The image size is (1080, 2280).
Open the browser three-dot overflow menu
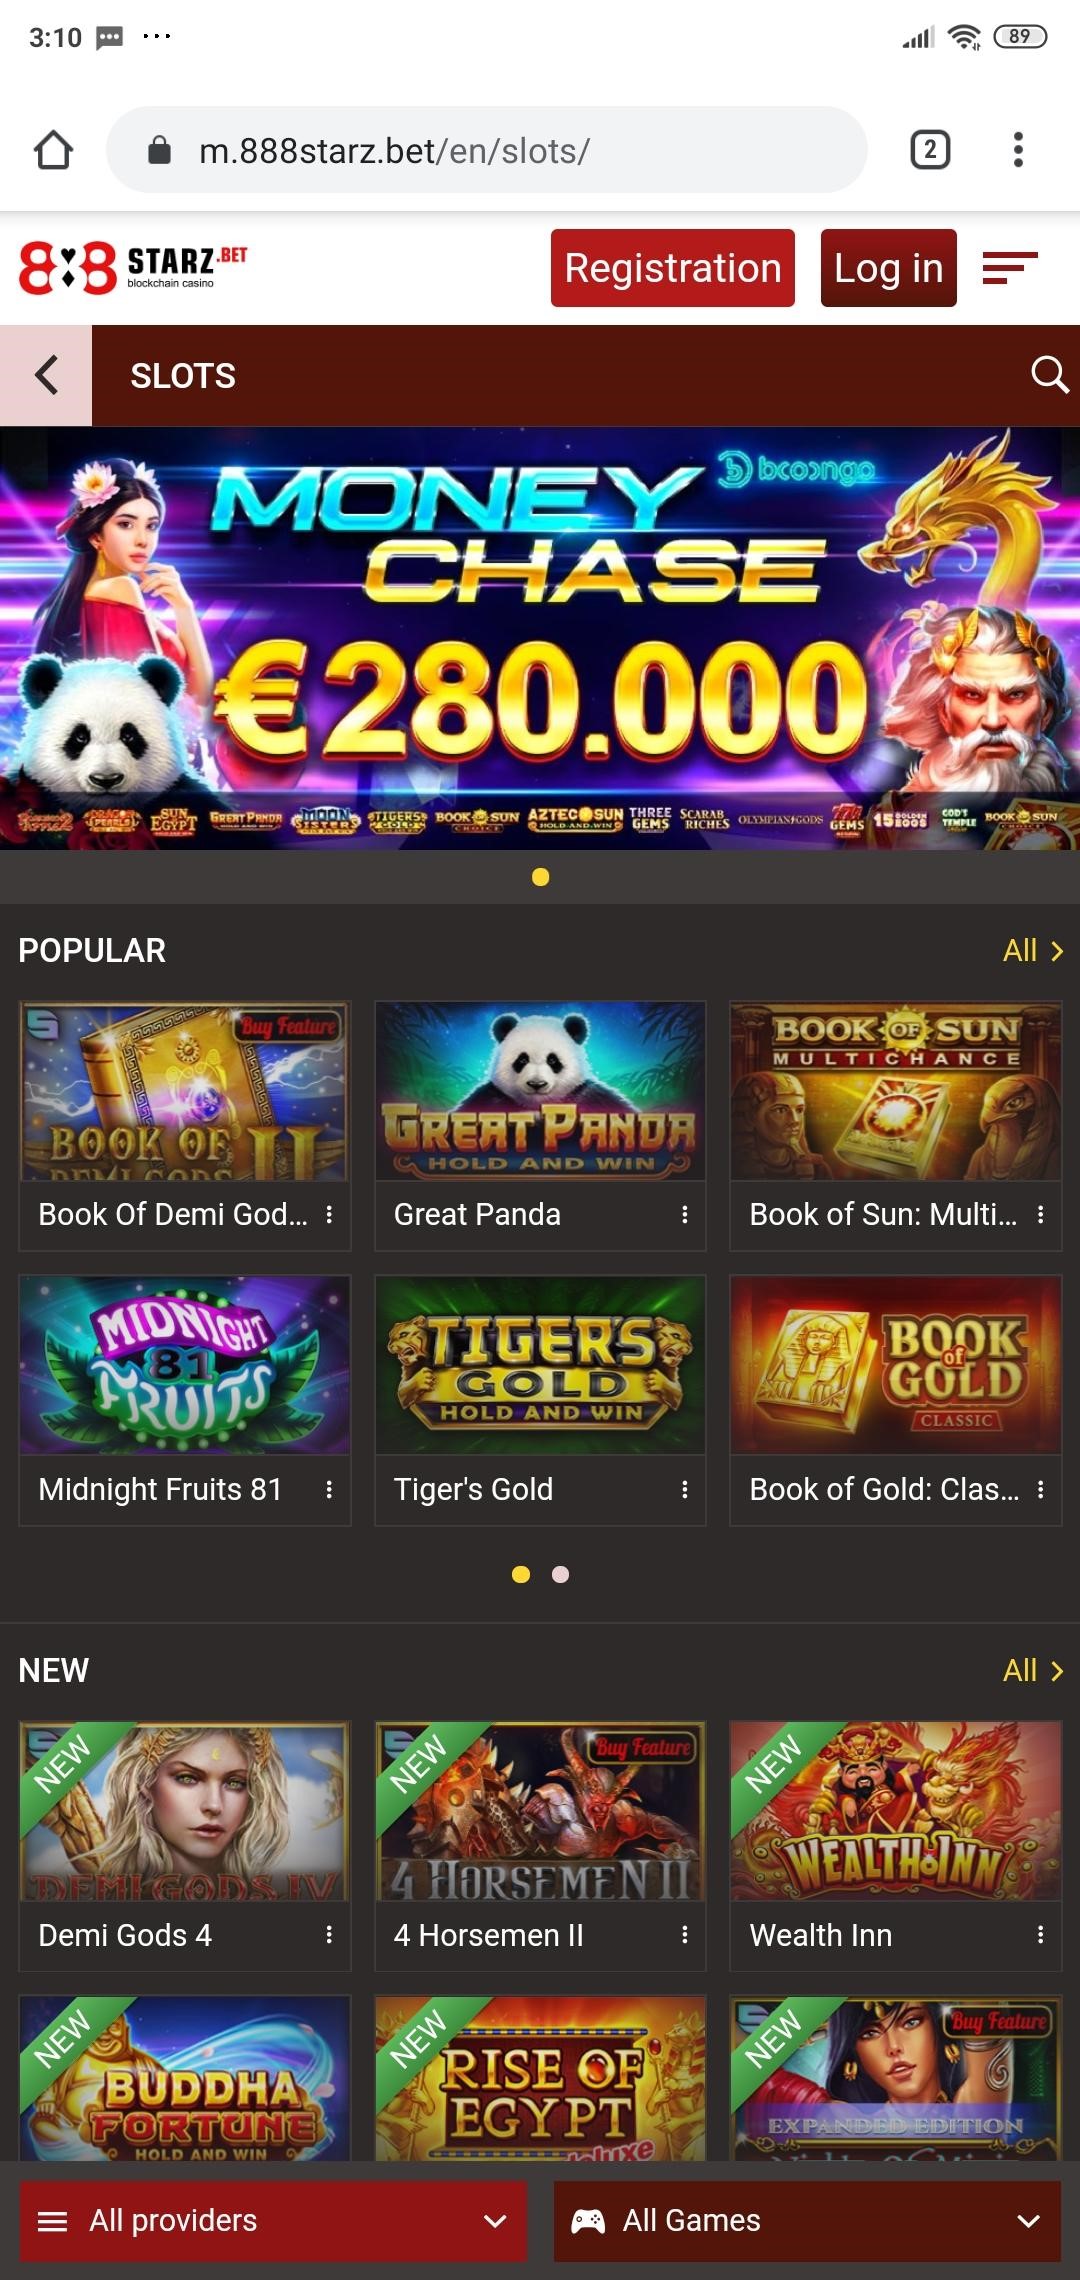[1018, 150]
